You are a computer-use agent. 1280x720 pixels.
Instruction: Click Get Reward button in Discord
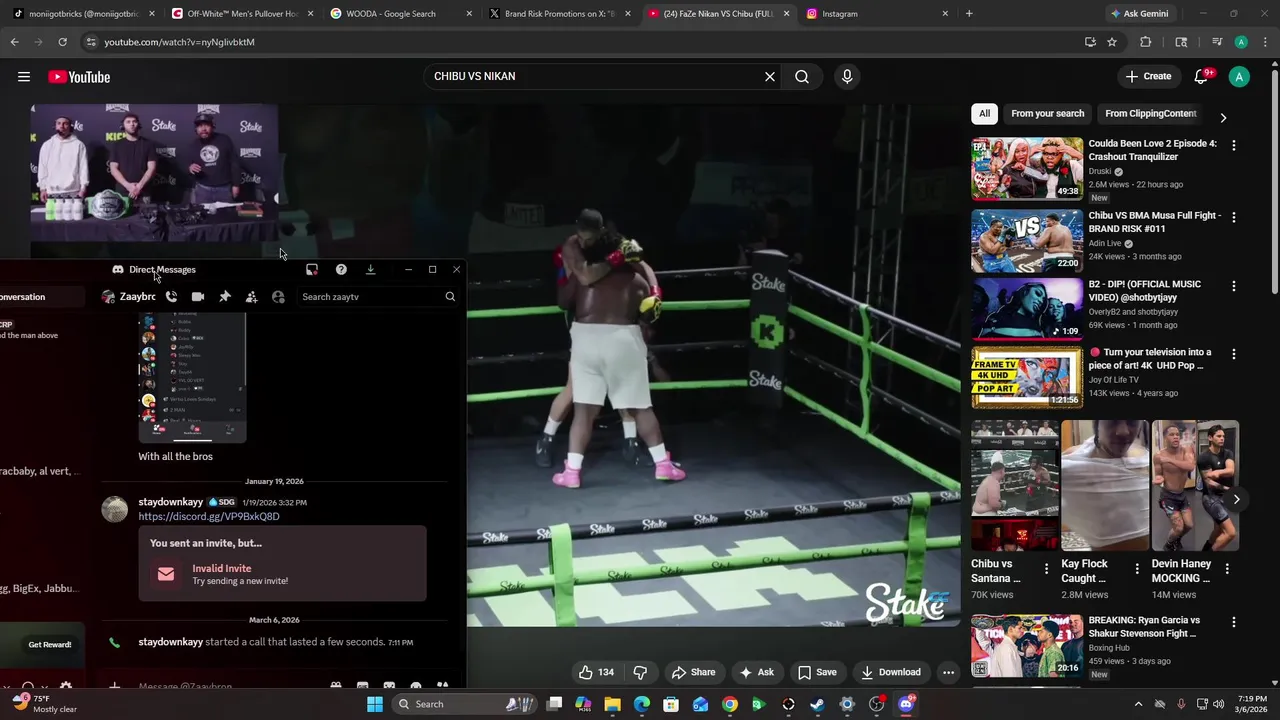50,645
